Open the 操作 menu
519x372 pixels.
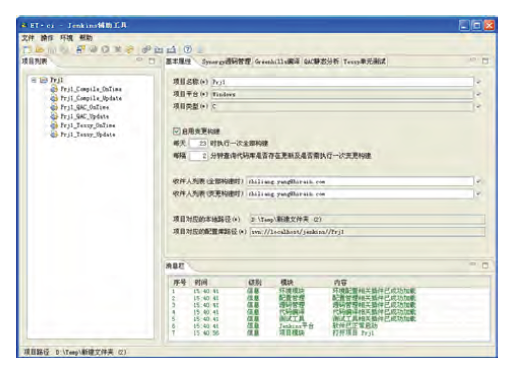(x=47, y=38)
